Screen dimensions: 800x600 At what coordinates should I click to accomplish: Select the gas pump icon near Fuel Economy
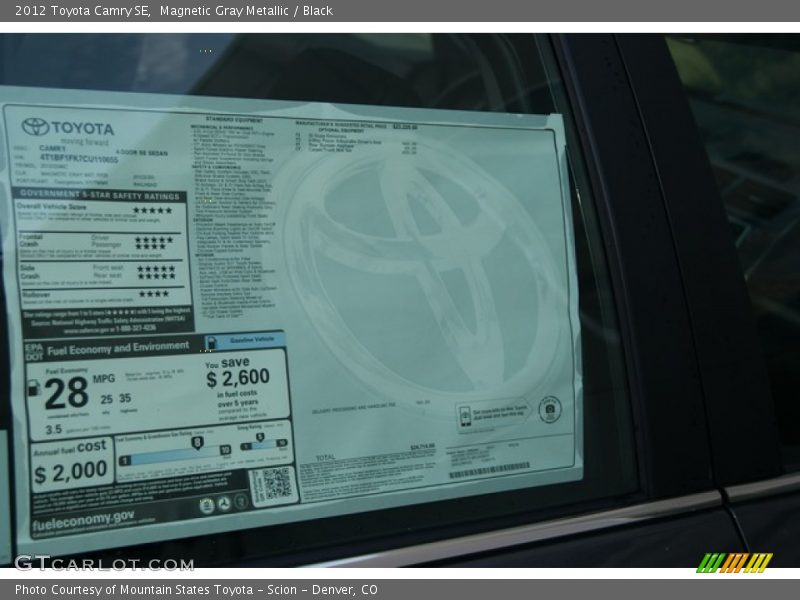coord(33,389)
